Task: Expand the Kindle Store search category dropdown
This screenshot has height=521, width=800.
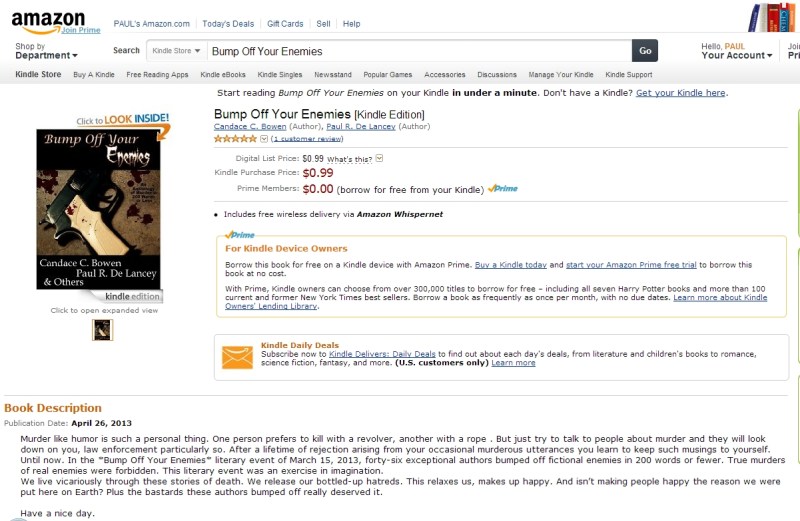Action: (x=176, y=51)
